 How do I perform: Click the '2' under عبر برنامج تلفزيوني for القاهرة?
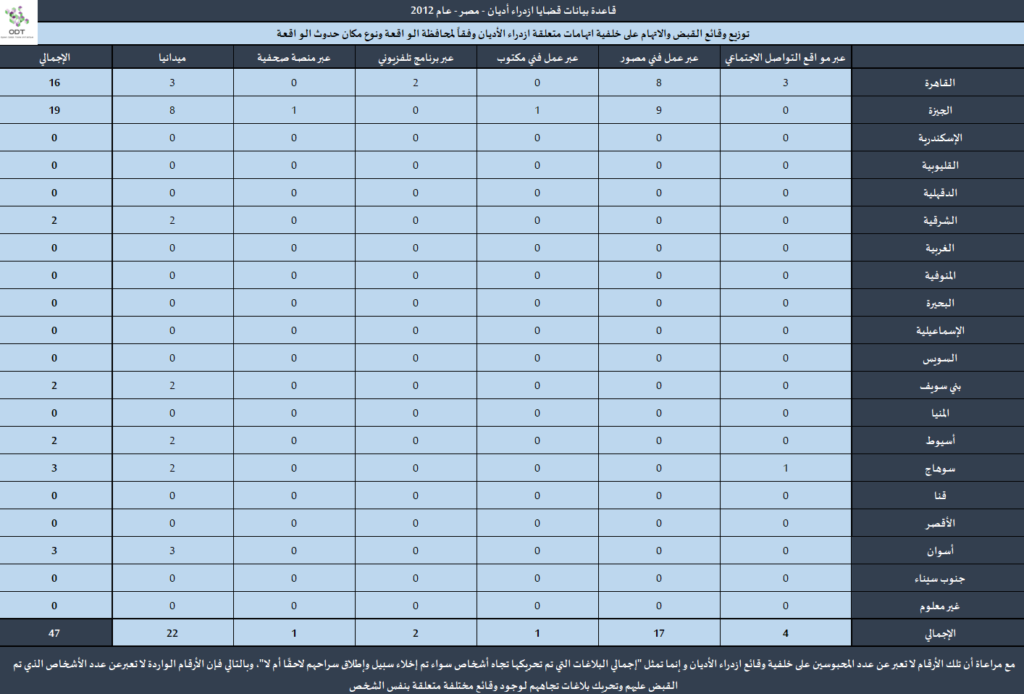click(x=415, y=83)
